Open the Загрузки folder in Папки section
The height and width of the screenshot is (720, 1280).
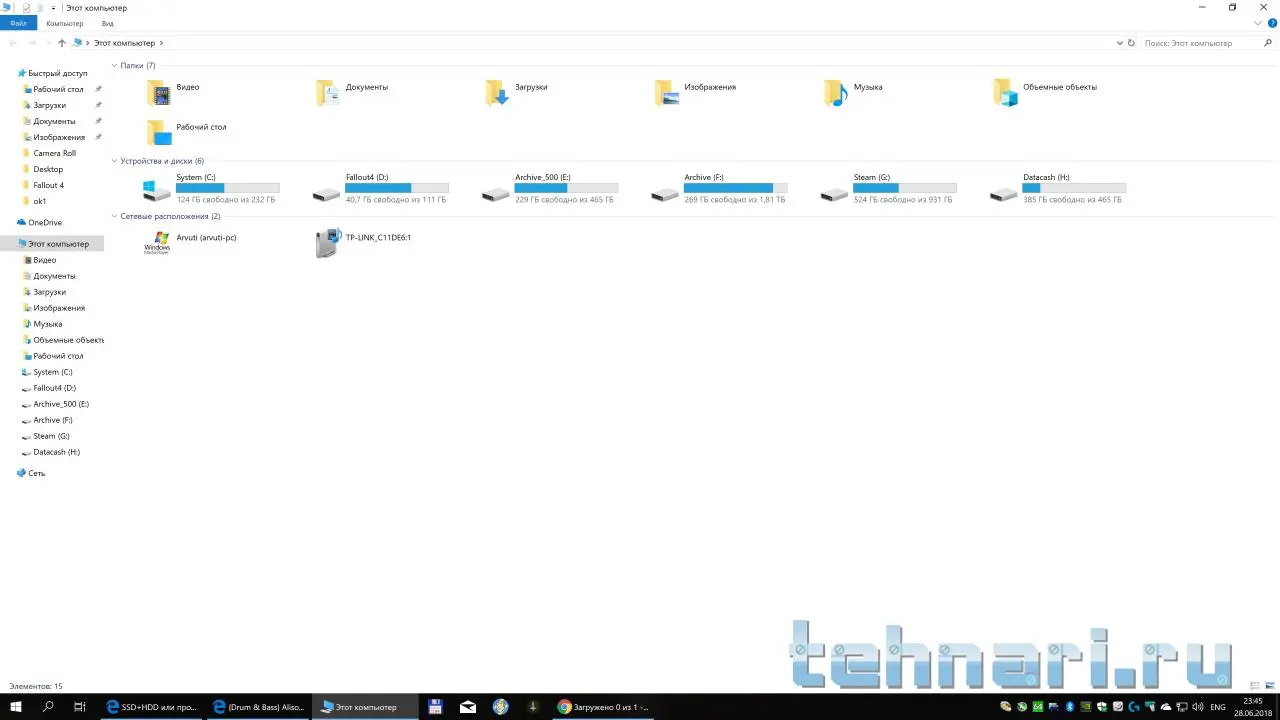[x=497, y=93]
